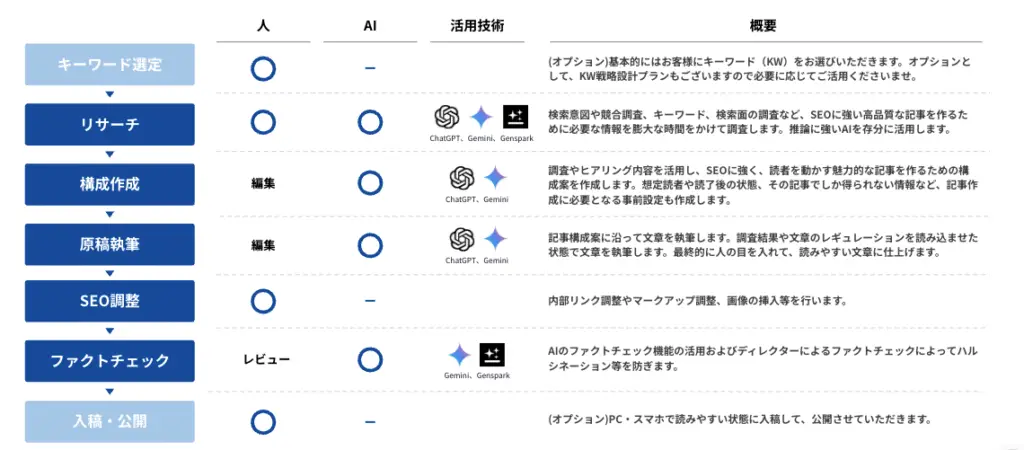Screen dimensions: 1024x450
Task: Click the arrow below ファクトチェック step
Action: click(x=110, y=391)
